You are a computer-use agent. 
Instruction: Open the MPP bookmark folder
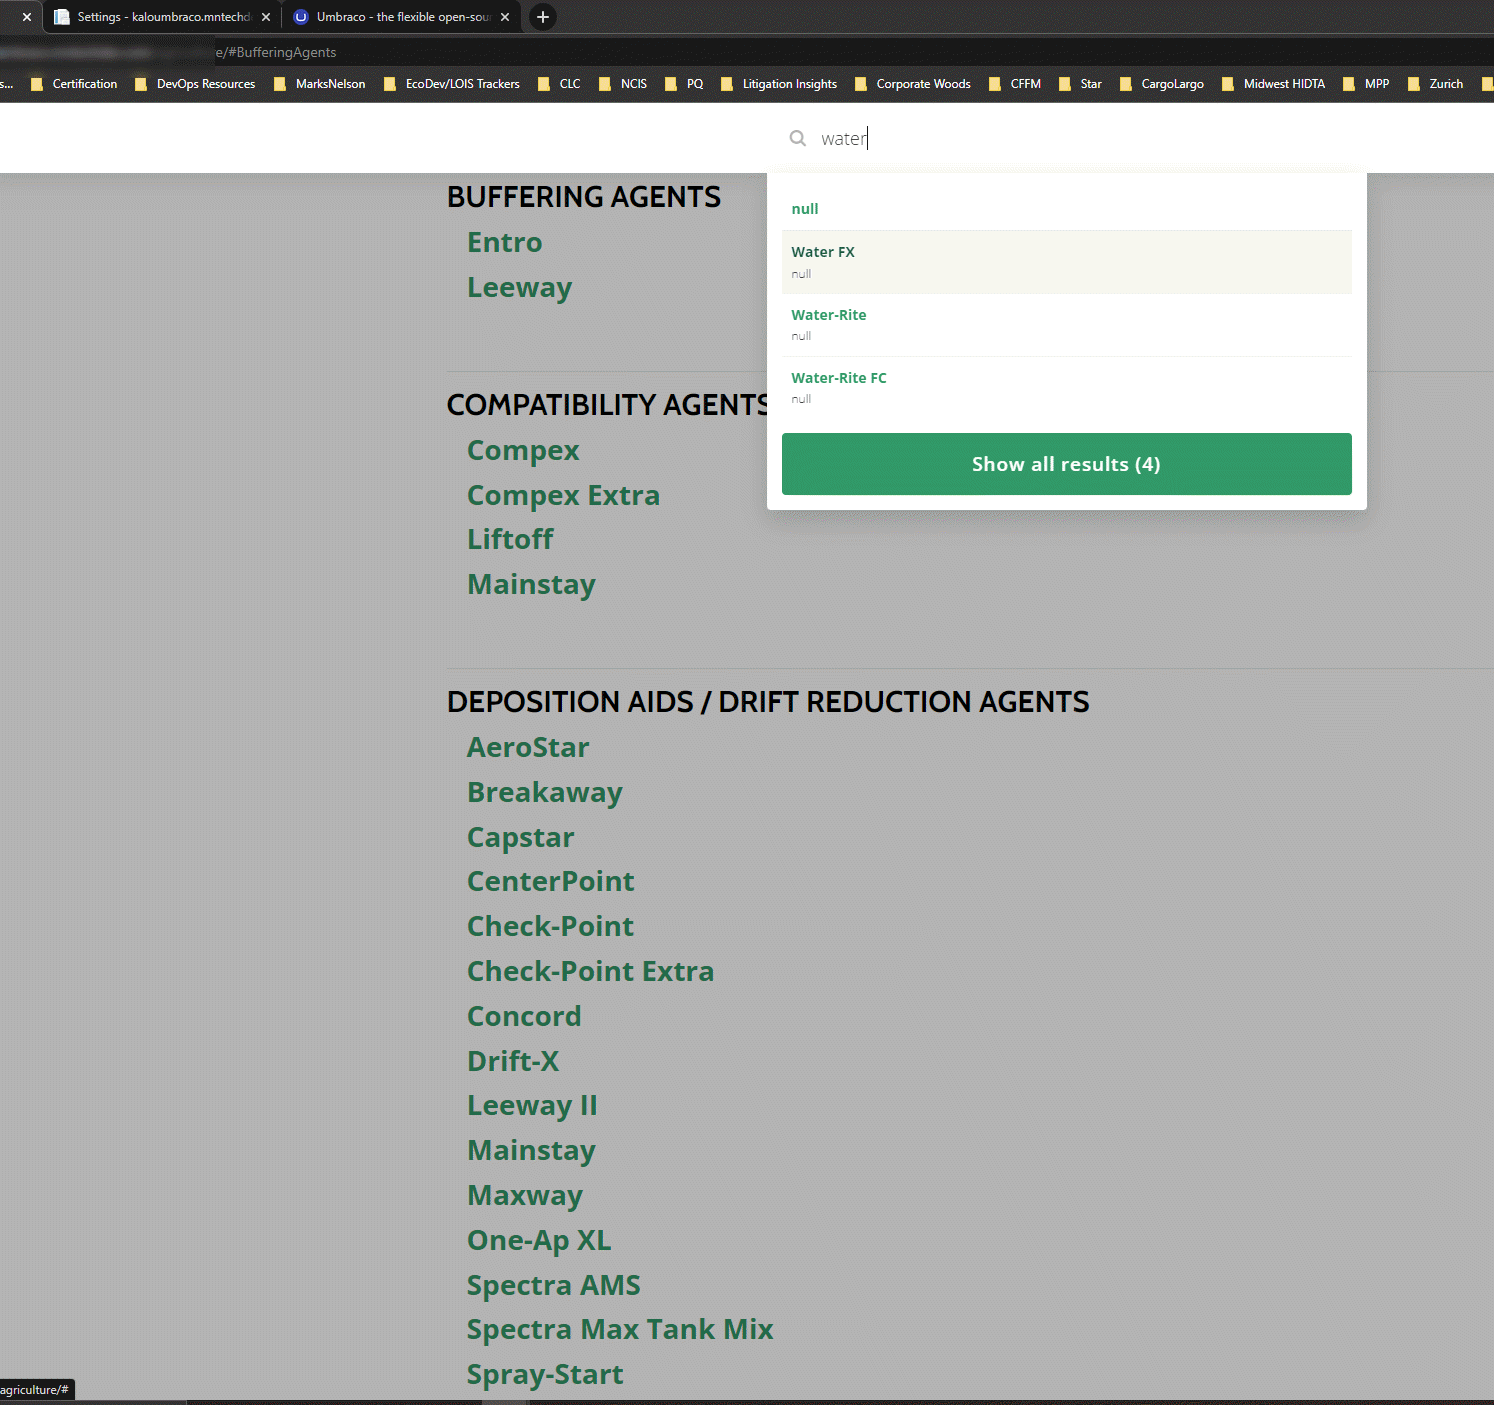(1366, 84)
